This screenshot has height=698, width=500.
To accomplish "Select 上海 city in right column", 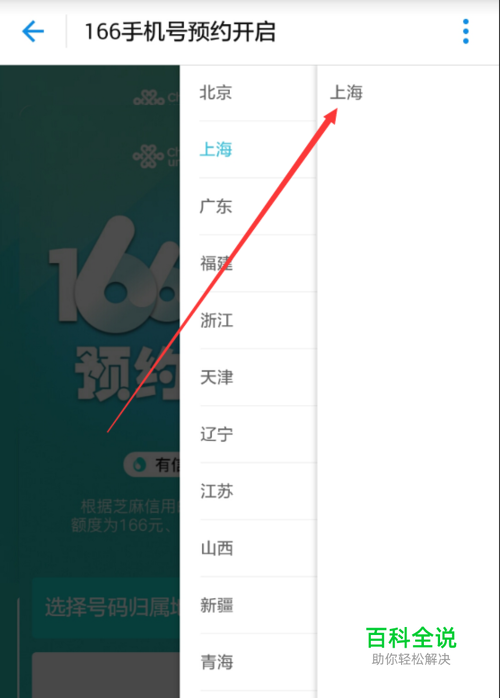I will [x=346, y=93].
